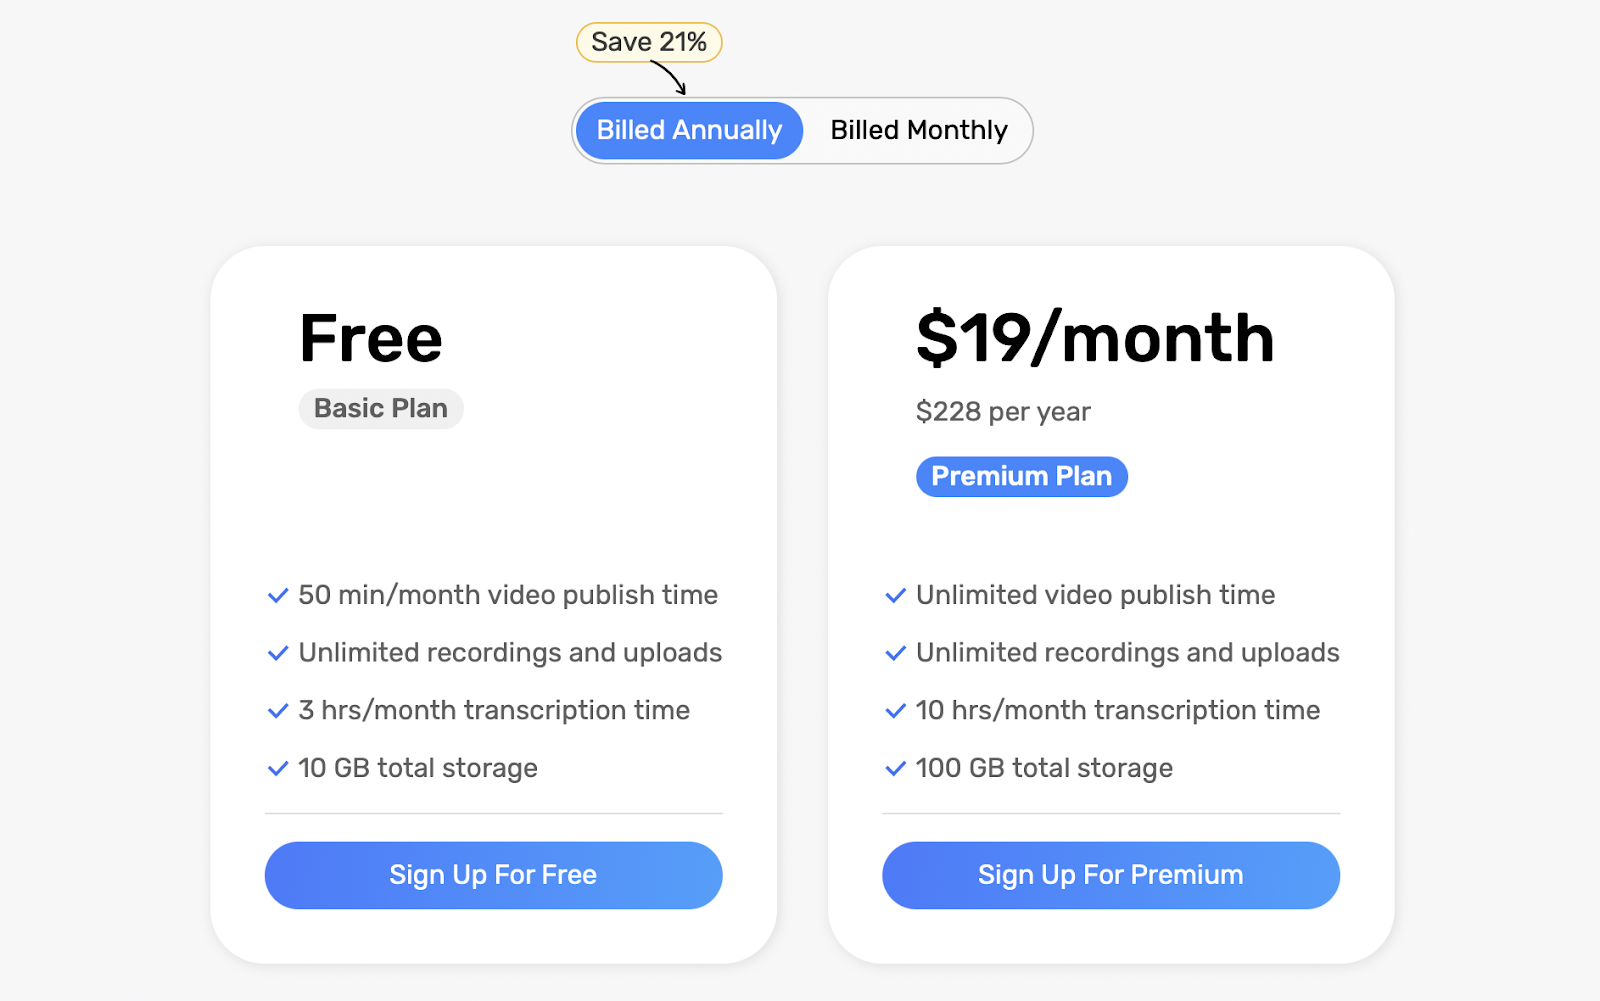Click checkmark beside 50 min/month video publish
This screenshot has height=1001, width=1600.
point(278,596)
